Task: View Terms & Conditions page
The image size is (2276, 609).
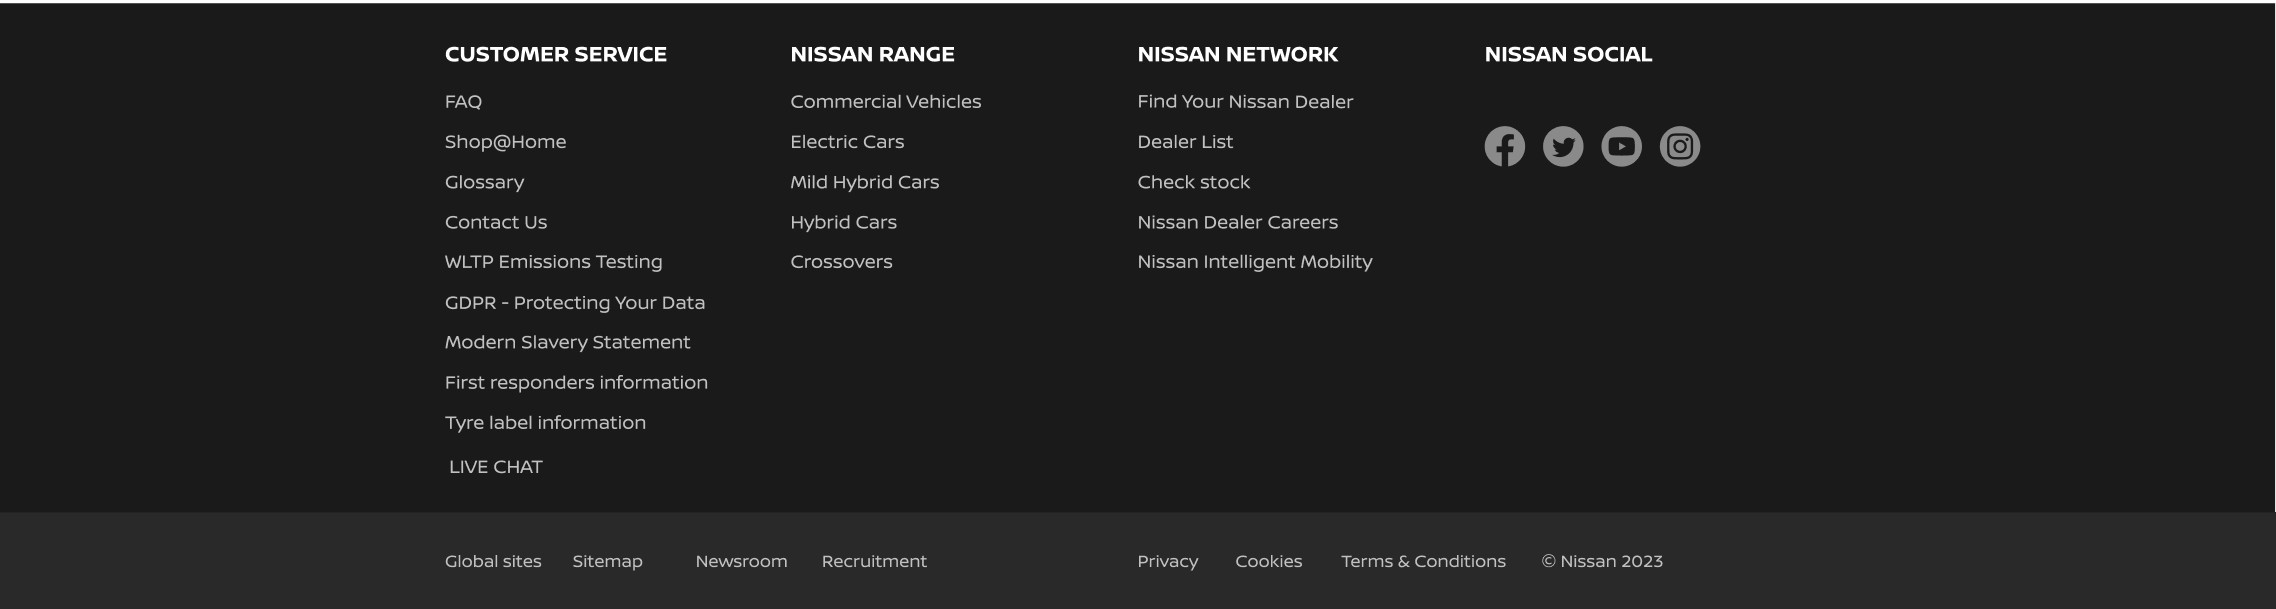Action: [x=1423, y=561]
